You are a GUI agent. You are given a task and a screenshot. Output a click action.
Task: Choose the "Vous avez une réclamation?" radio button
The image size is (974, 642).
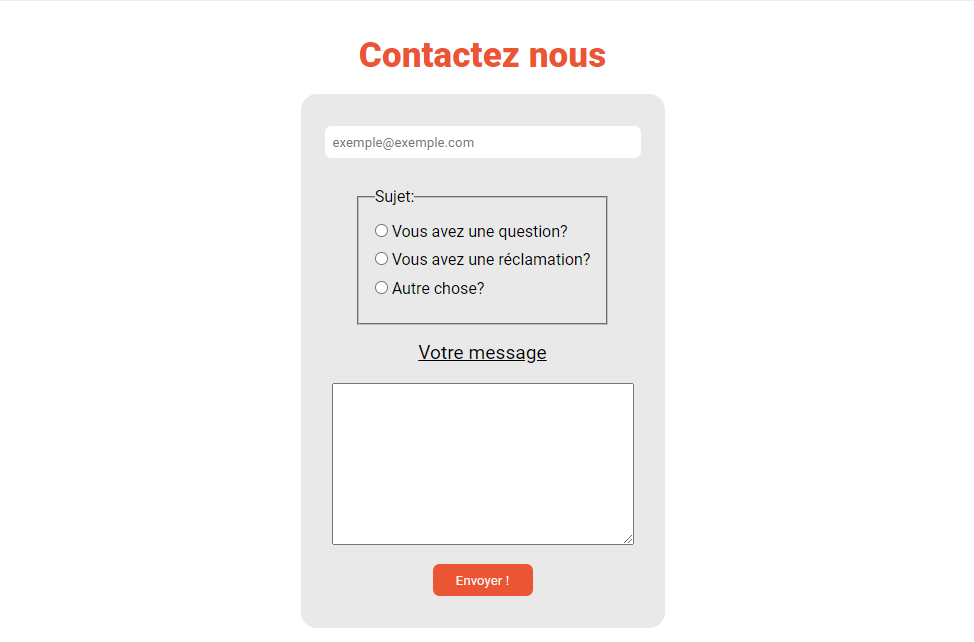pos(381,259)
